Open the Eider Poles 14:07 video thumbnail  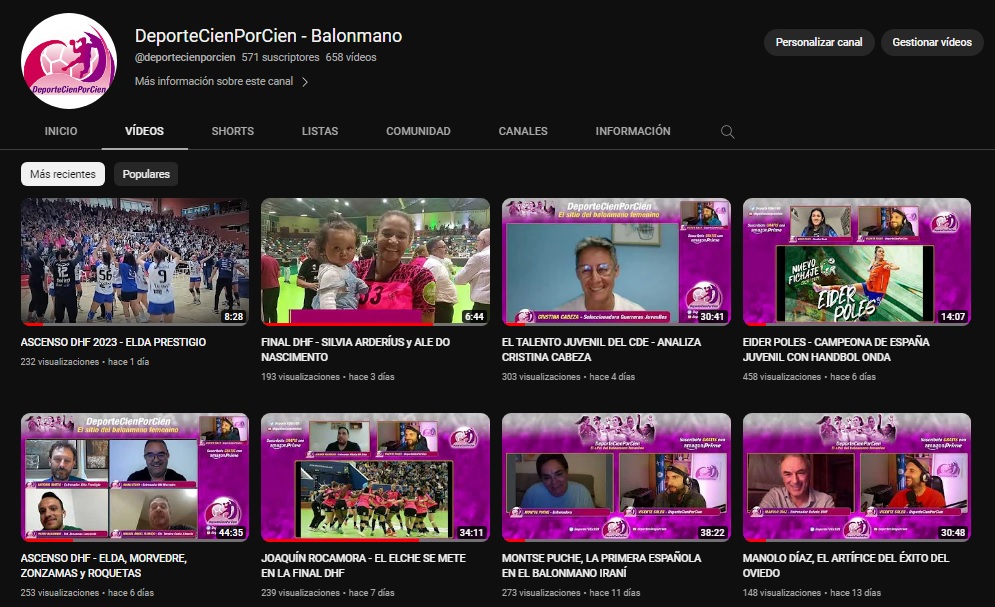857,262
